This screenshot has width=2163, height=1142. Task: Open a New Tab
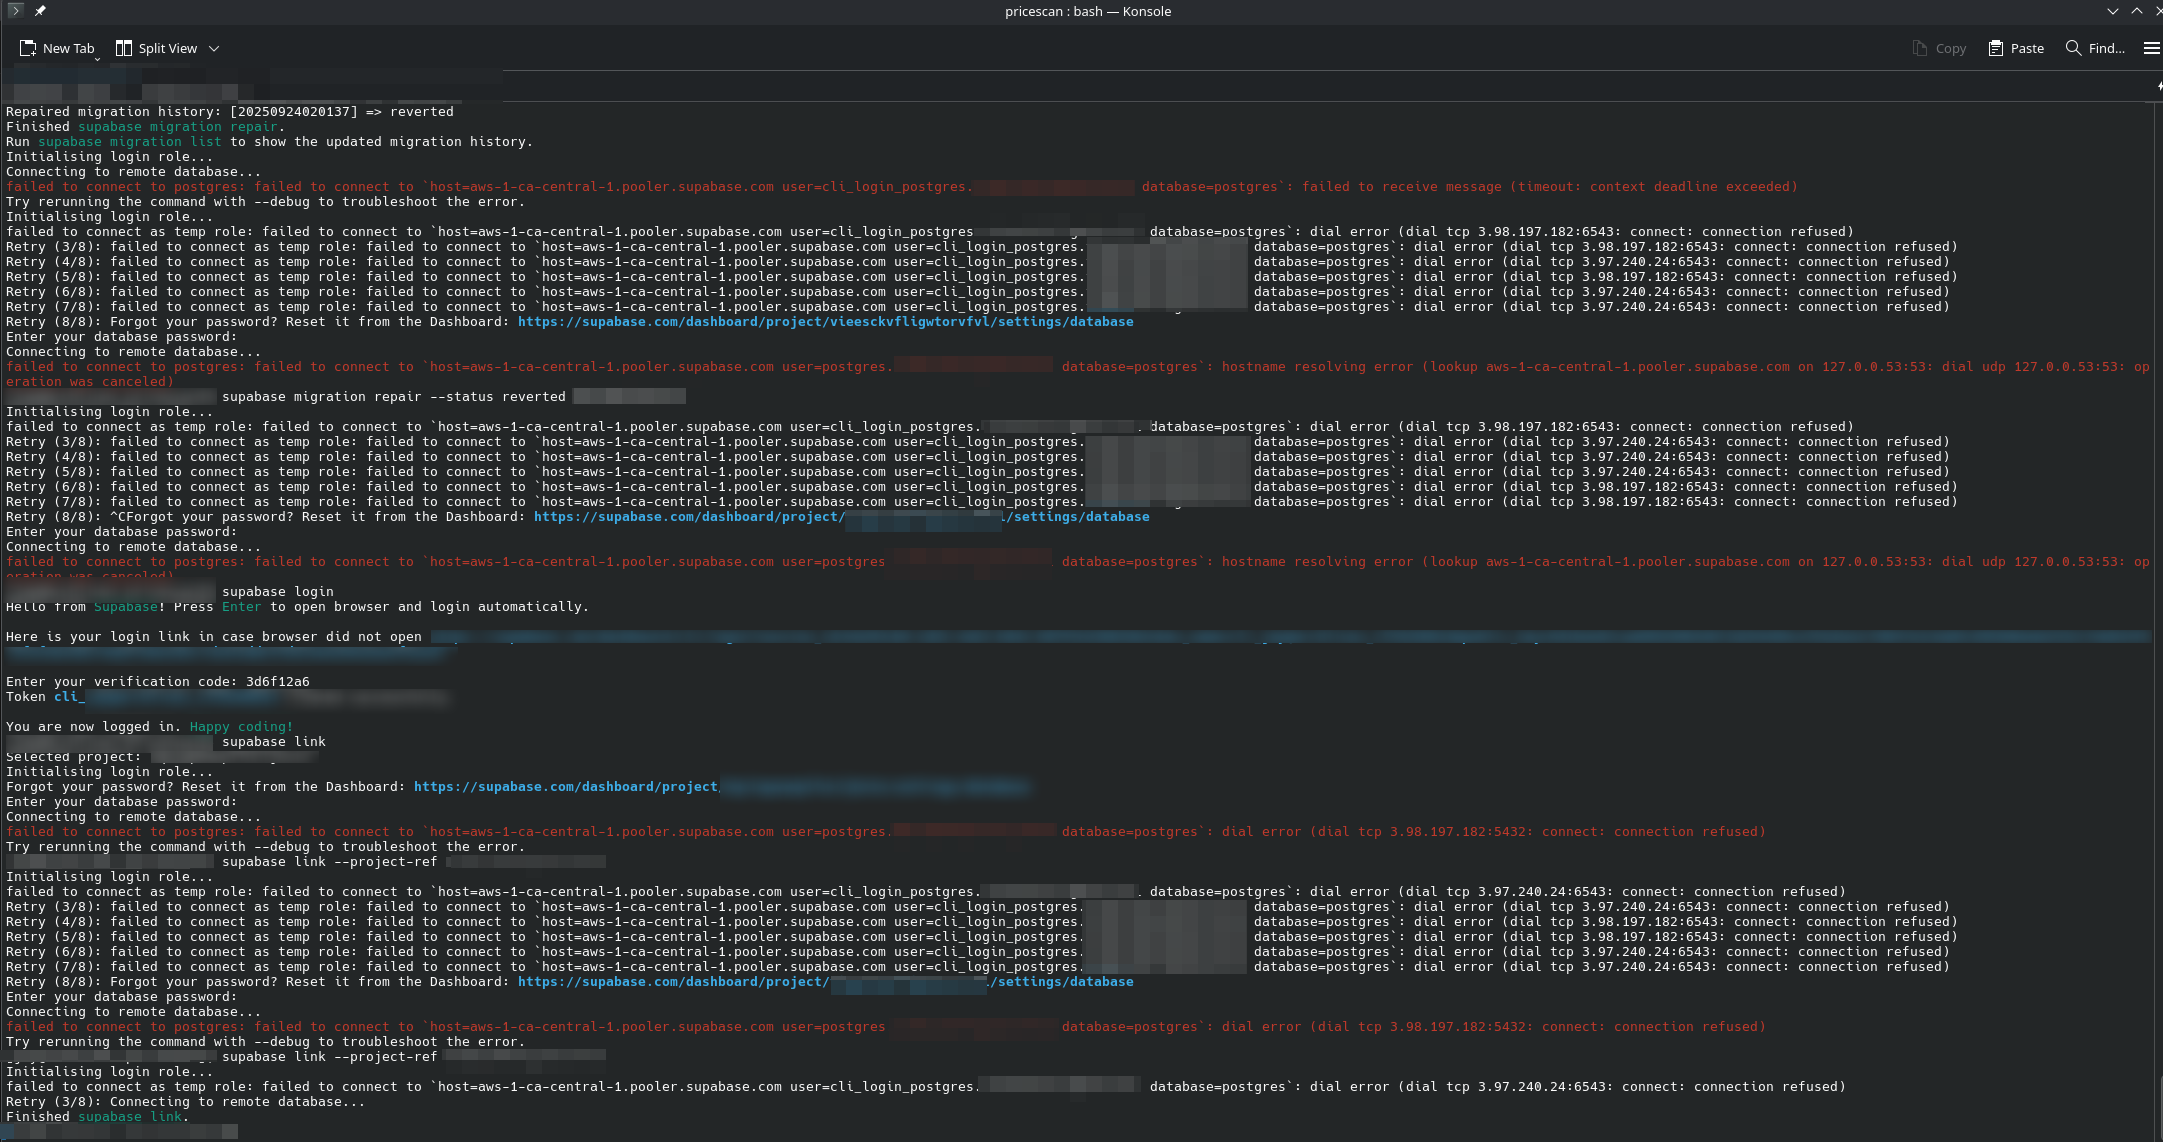click(57, 48)
